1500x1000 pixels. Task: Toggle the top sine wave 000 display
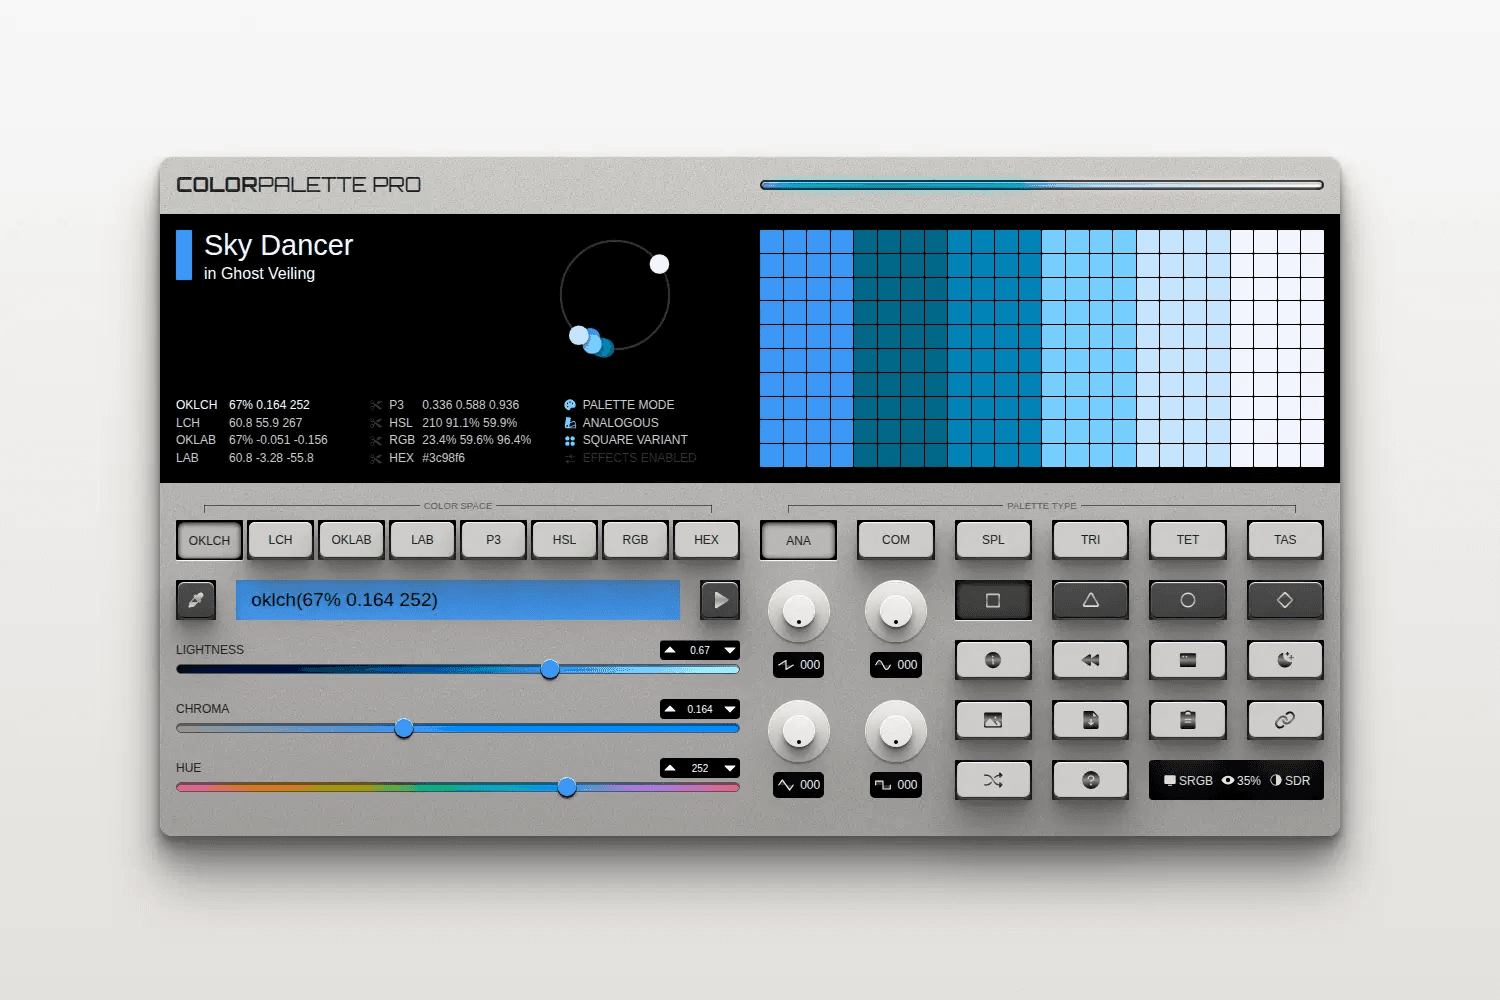pyautogui.click(x=895, y=665)
